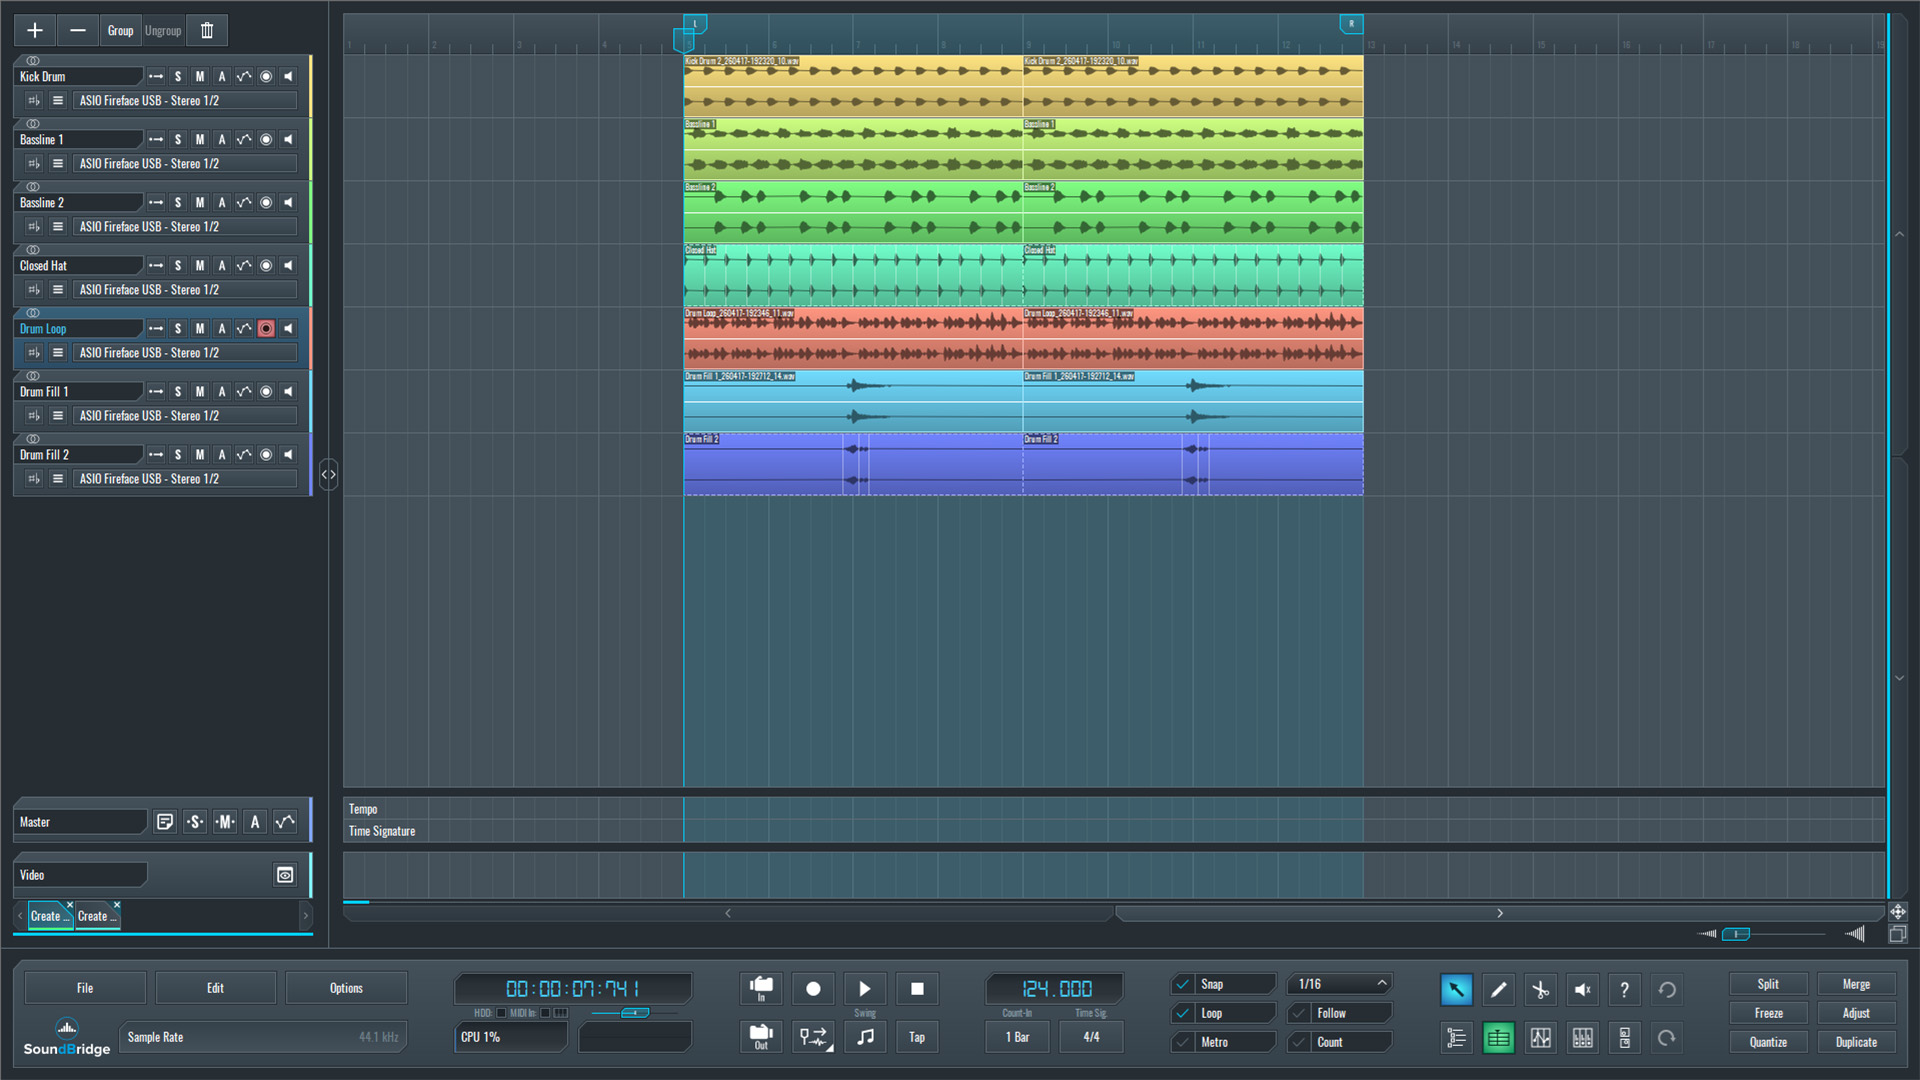
Task: Enable the Follow checkbox
Action: [x=1299, y=1013]
